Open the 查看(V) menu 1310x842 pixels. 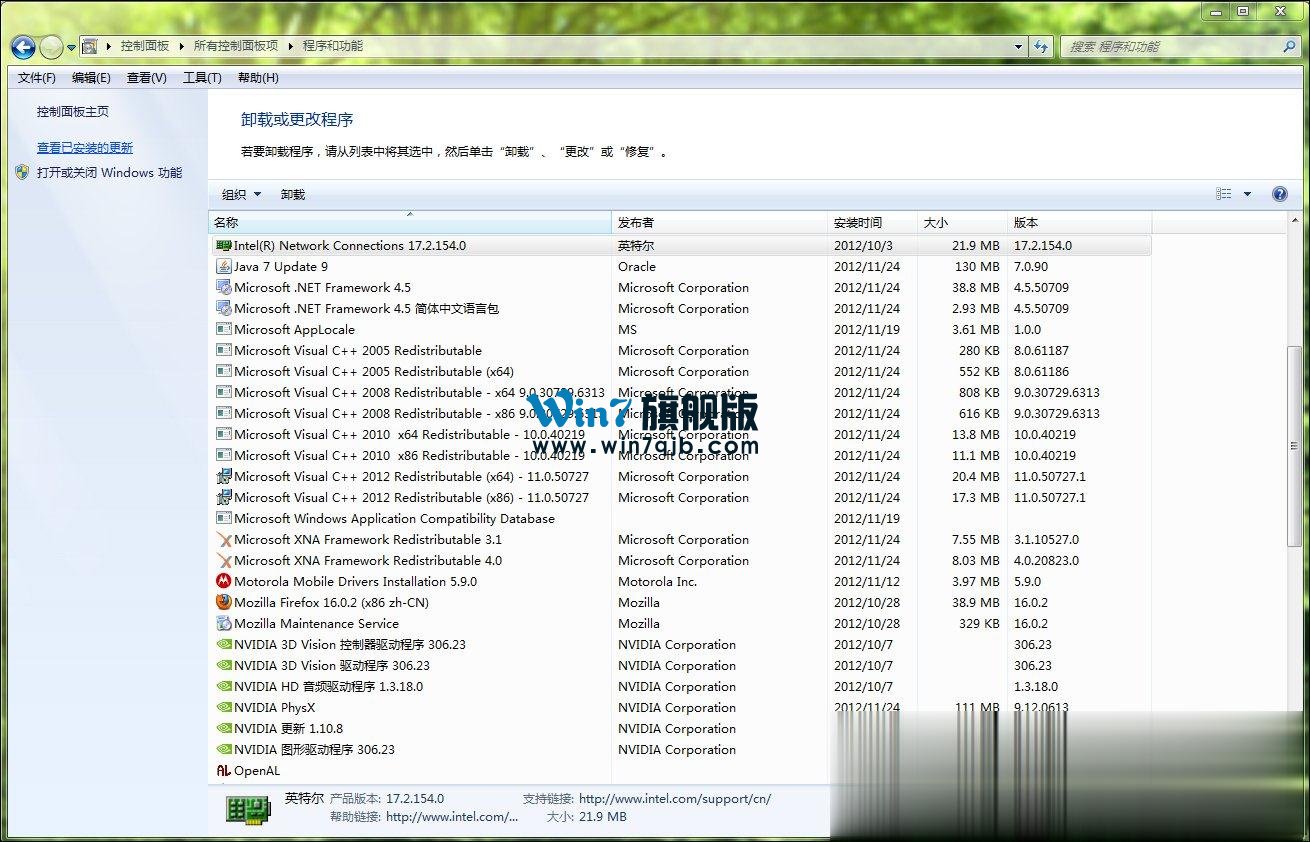pyautogui.click(x=147, y=77)
